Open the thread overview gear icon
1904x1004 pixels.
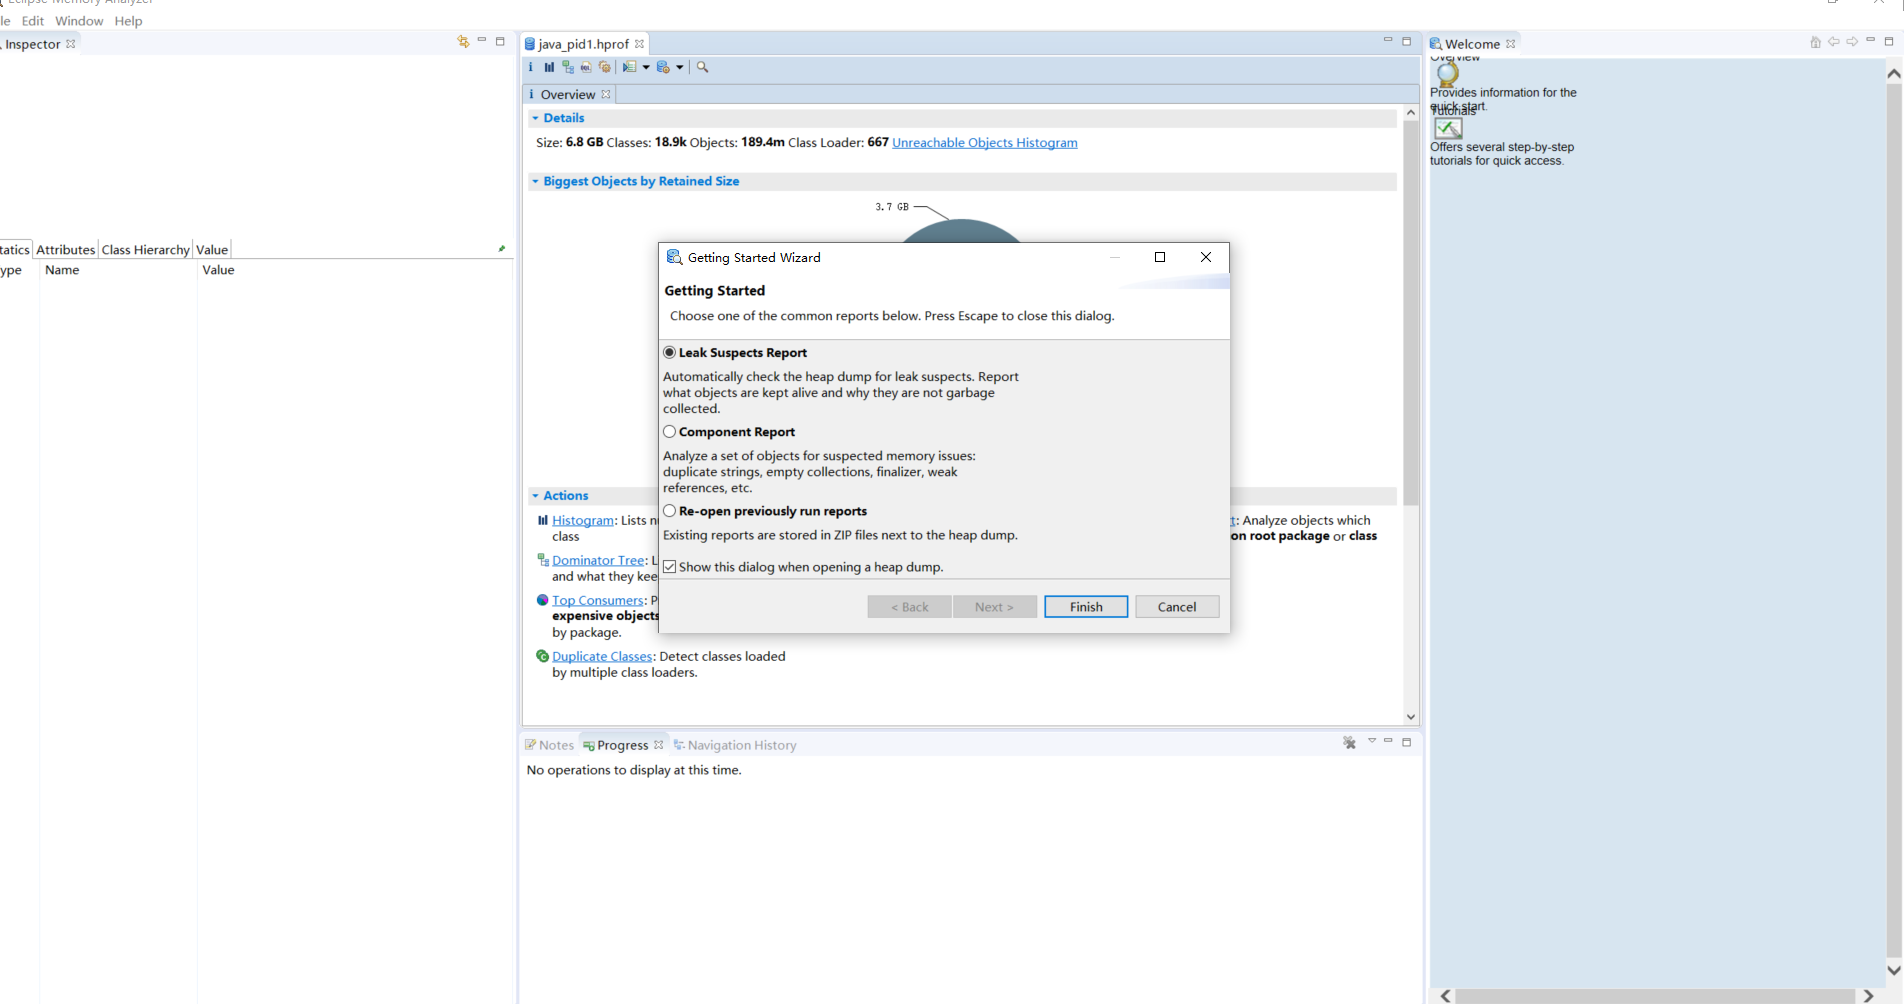(x=605, y=67)
